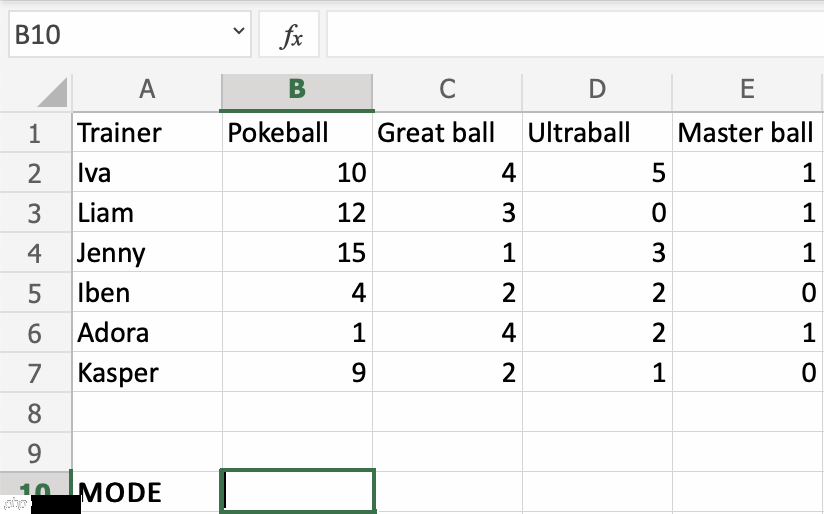Select Adora's Great ball value 4
The image size is (824, 514).
click(x=447, y=332)
